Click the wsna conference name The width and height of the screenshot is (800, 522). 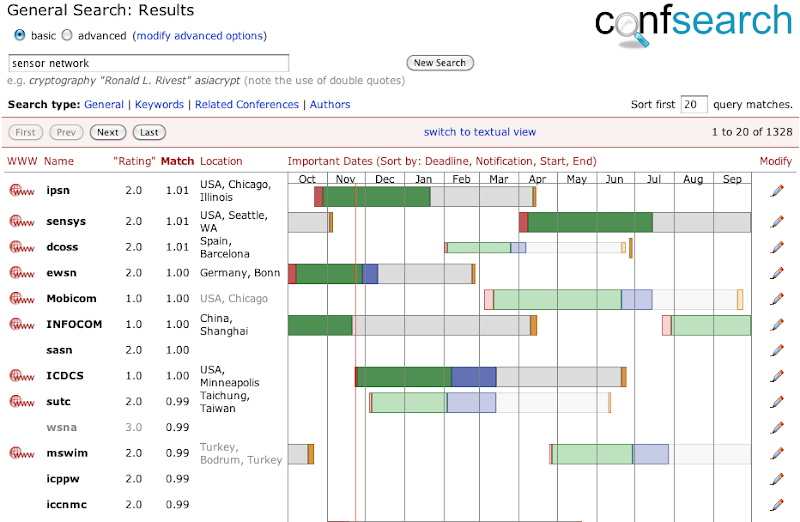pyautogui.click(x=62, y=428)
